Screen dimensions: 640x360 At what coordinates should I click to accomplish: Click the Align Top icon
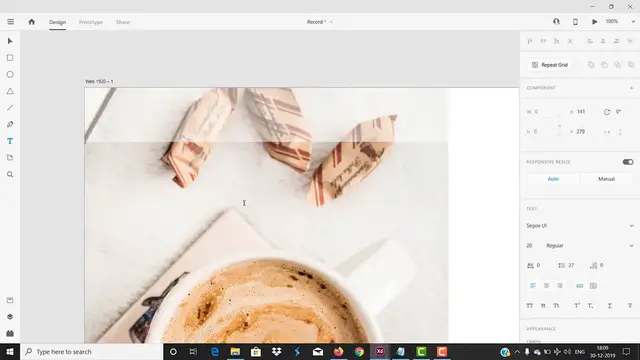coord(530,41)
